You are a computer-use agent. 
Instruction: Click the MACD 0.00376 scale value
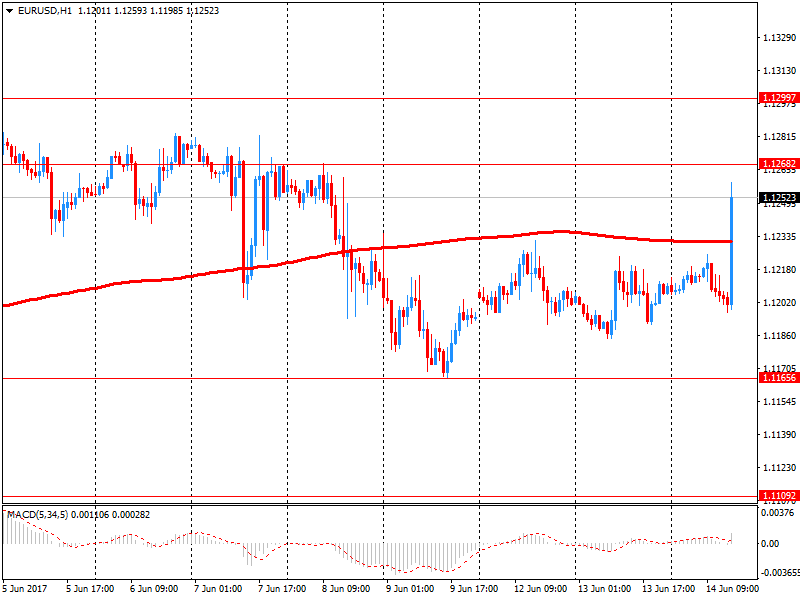[778, 513]
